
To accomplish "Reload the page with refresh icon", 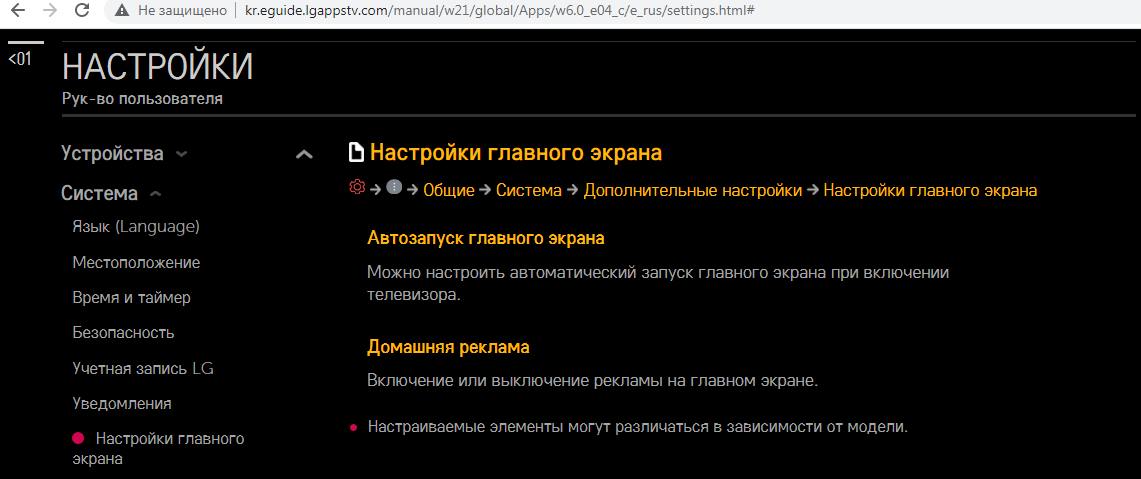I will [x=82, y=10].
